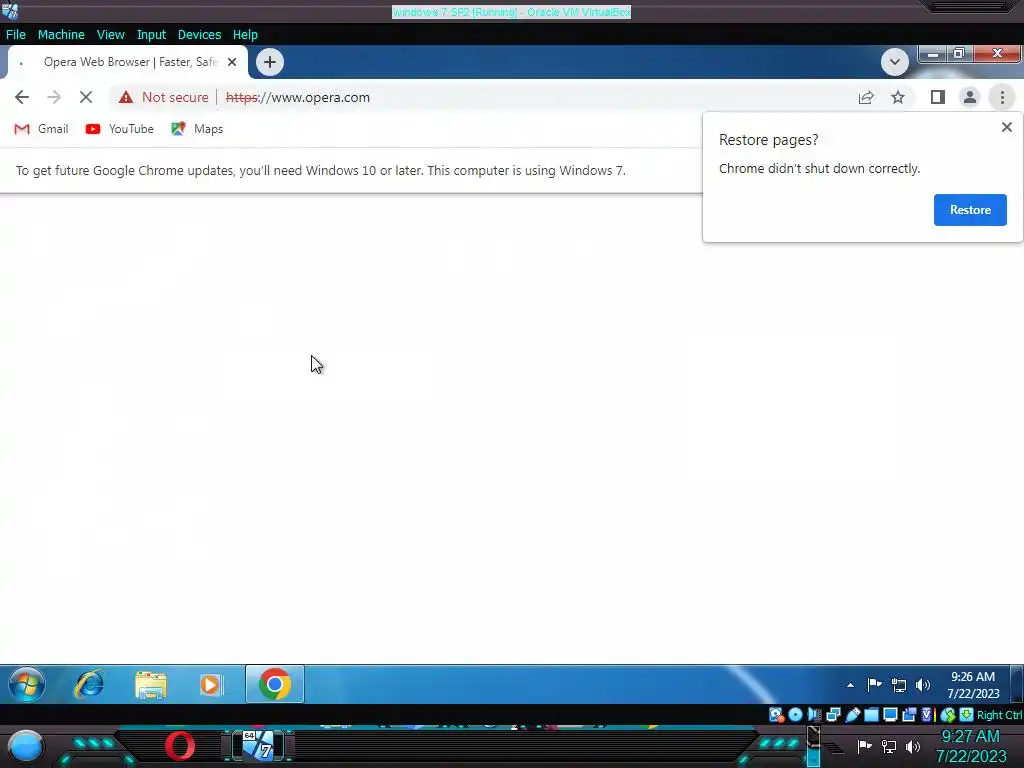Launch Internet Explorer from guest taskbar
The height and width of the screenshot is (768, 1024).
(x=89, y=684)
